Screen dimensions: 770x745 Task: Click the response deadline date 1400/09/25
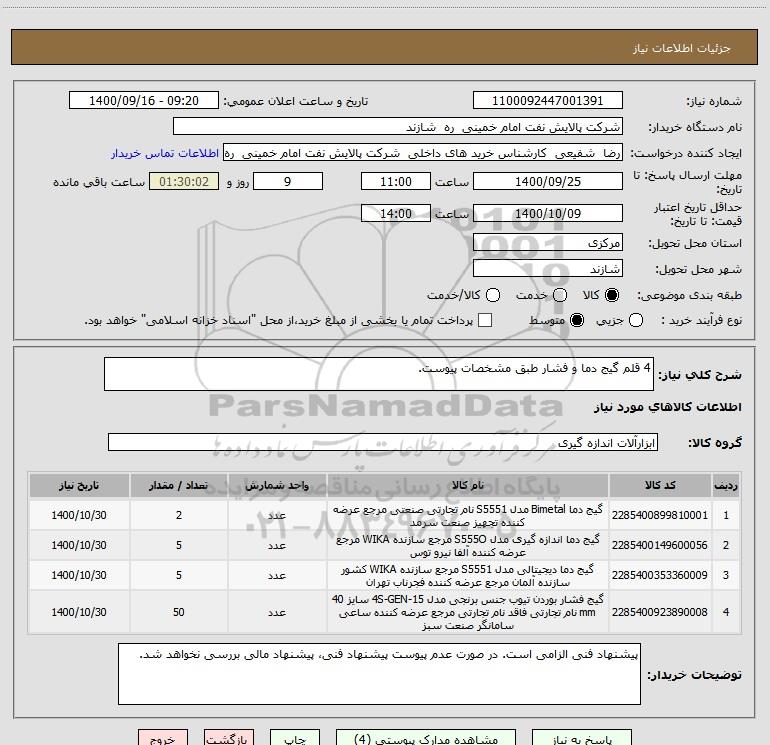click(548, 181)
